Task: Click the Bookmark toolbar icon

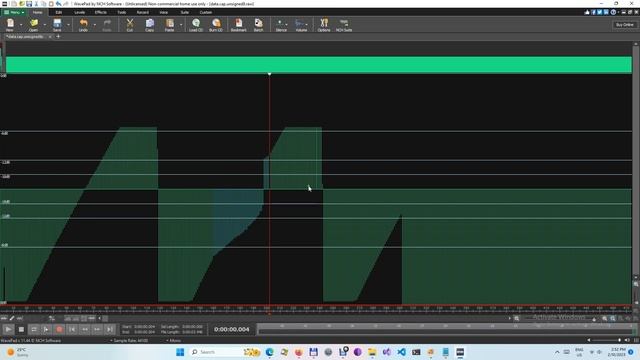Action: [x=239, y=24]
